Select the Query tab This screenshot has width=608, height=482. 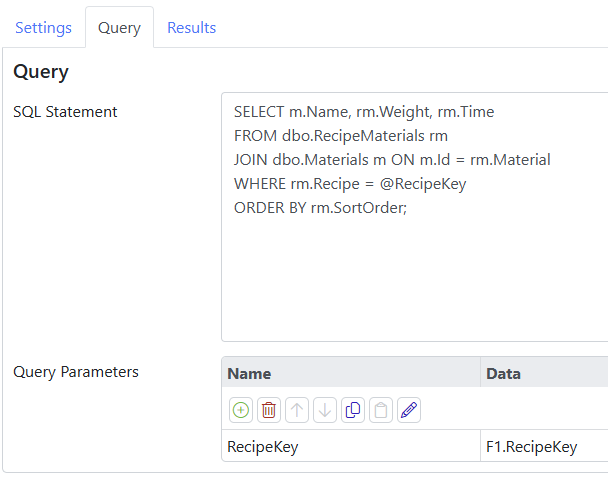[x=119, y=28]
